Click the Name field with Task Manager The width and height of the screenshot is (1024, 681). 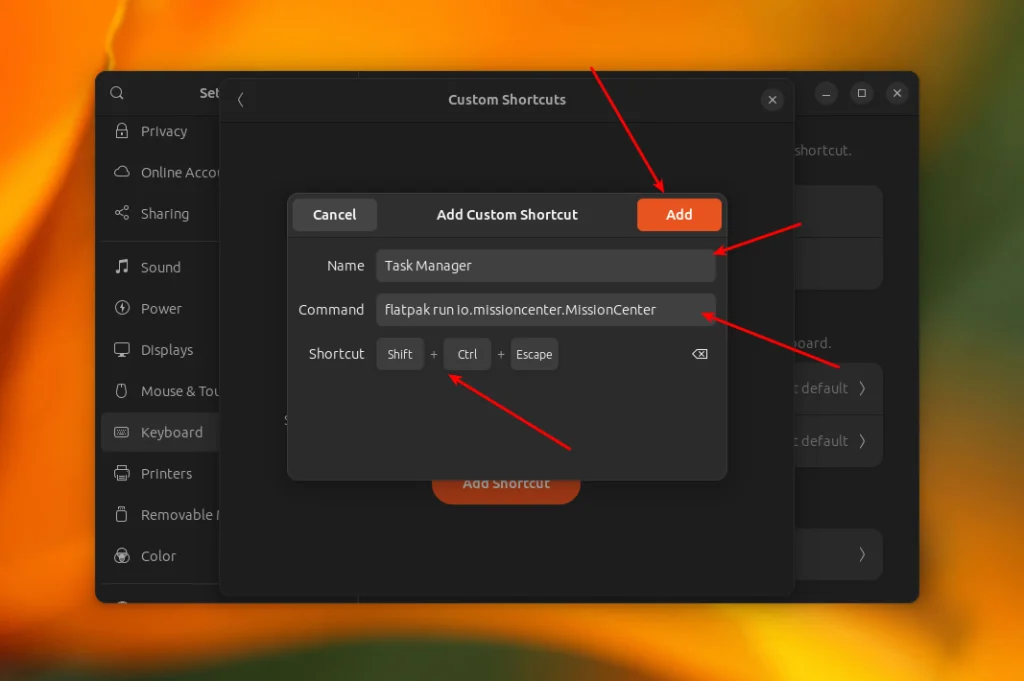pos(545,266)
